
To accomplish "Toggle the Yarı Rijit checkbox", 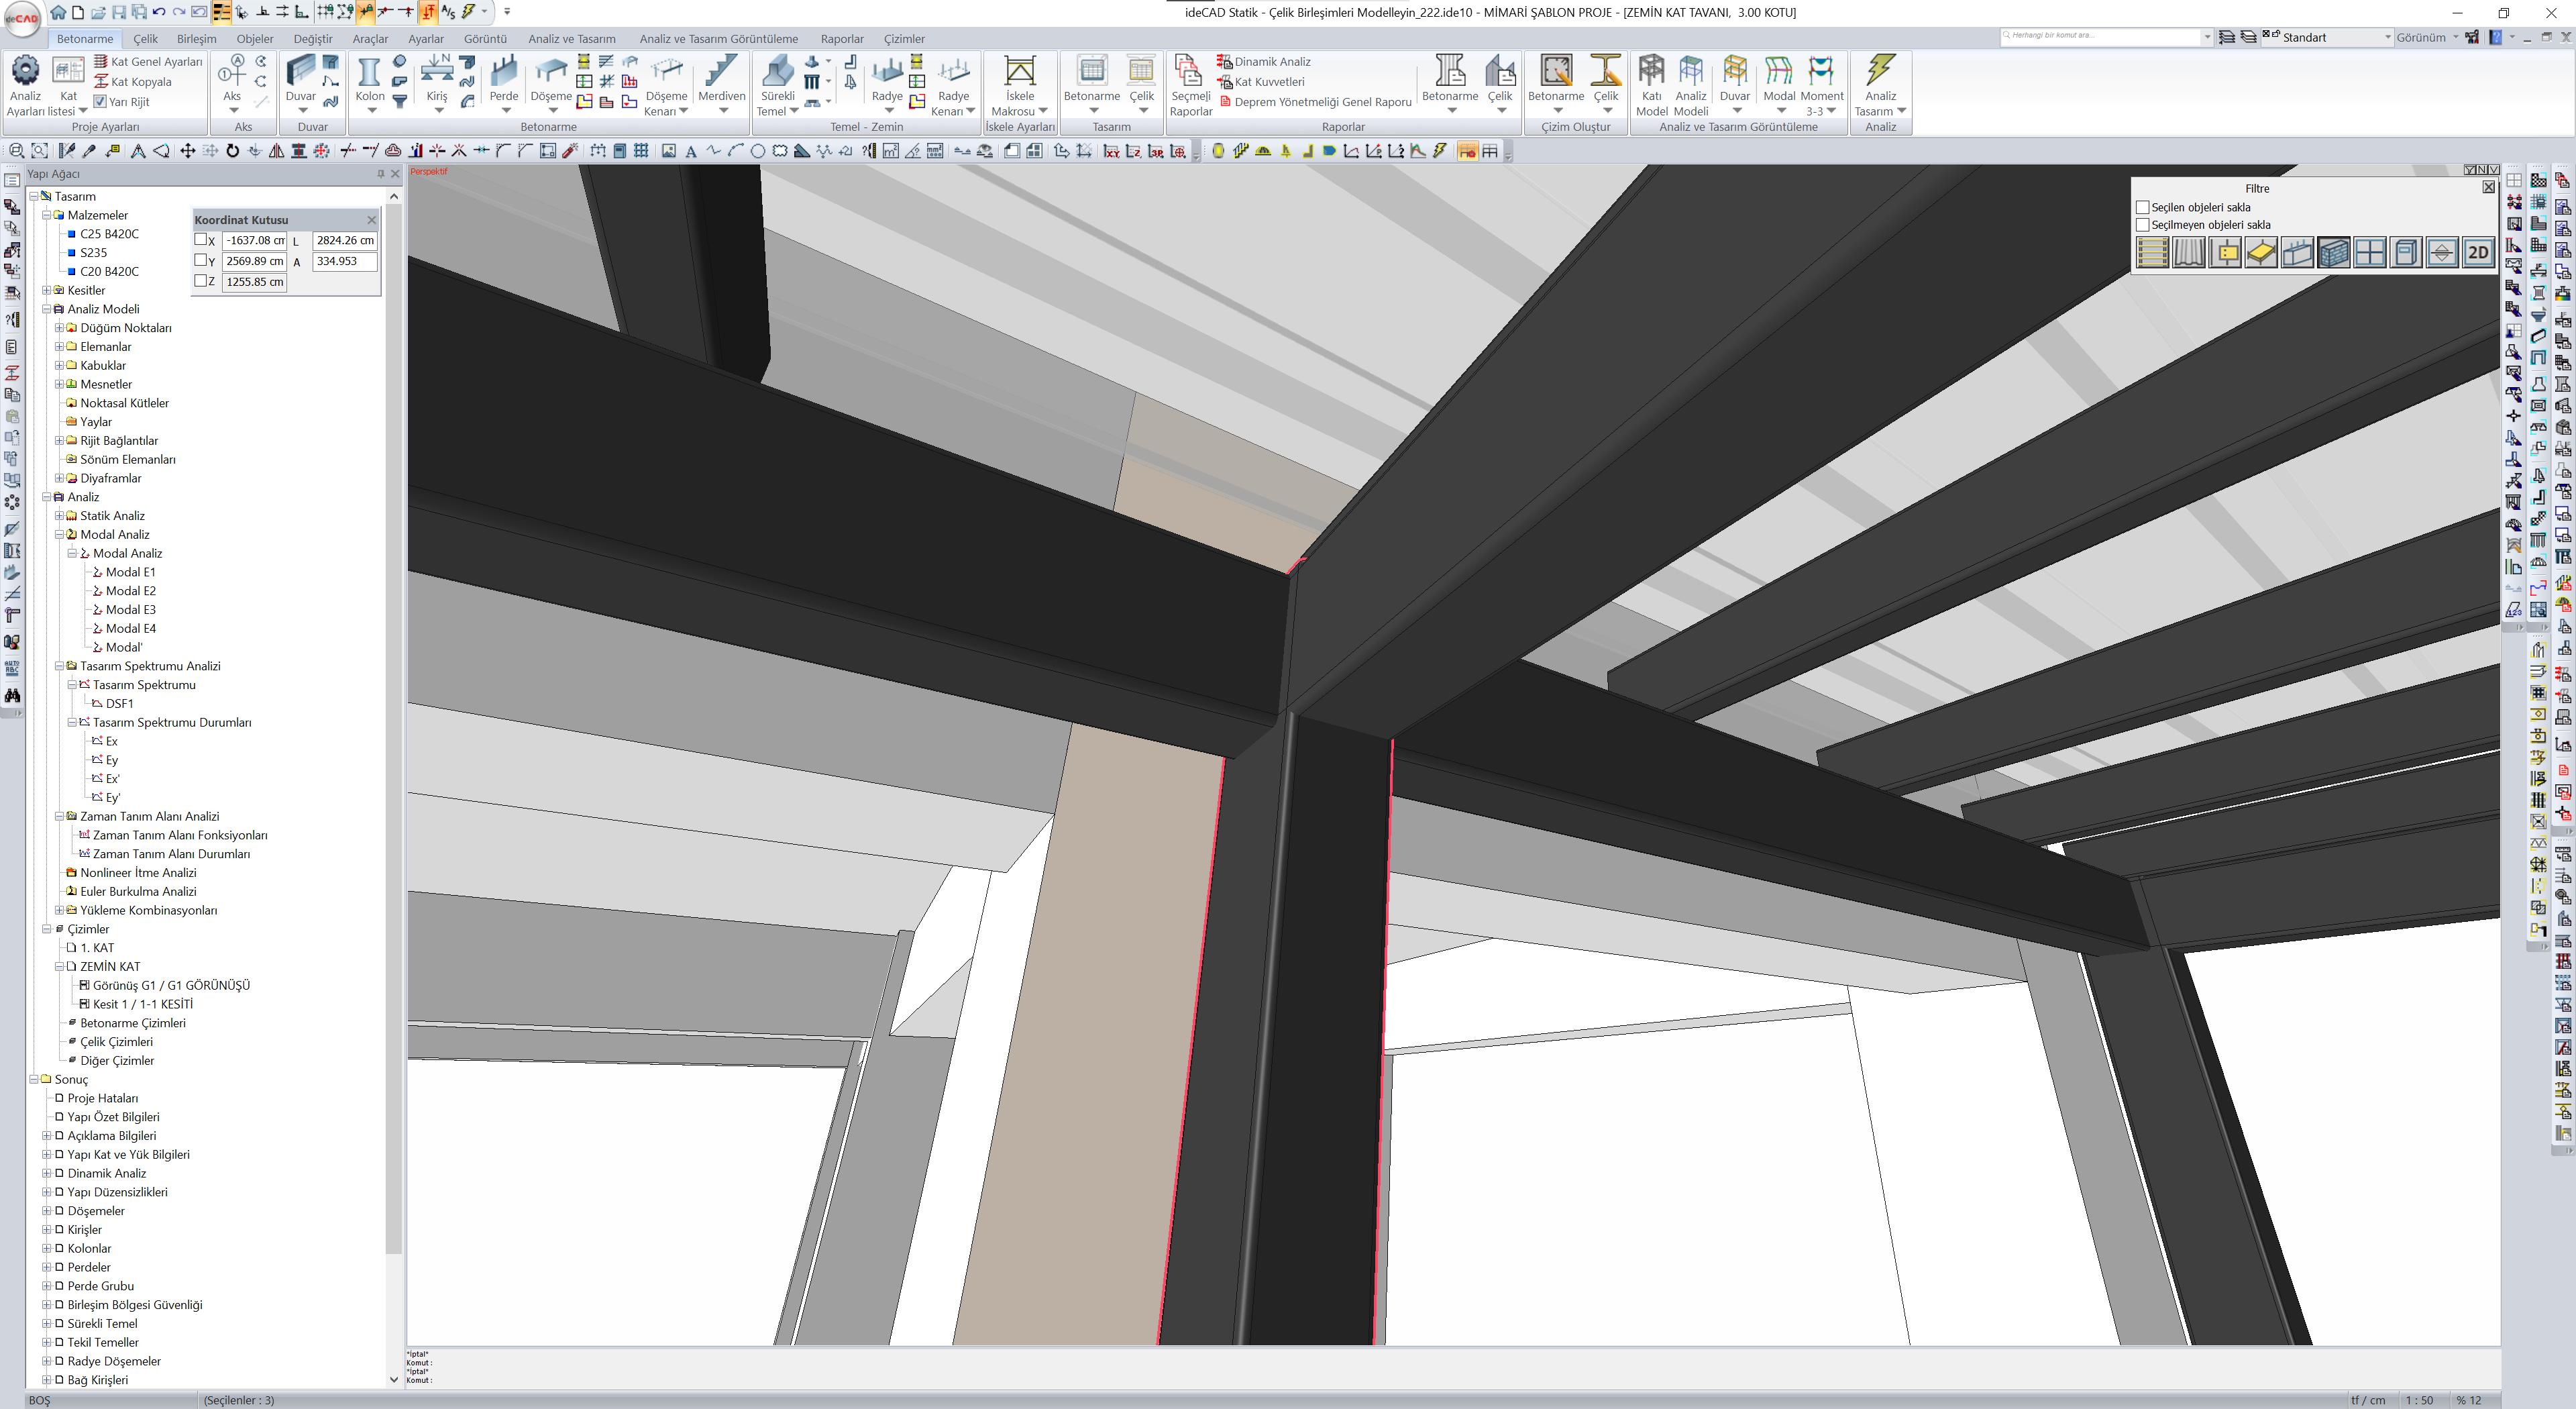I will click(x=100, y=101).
